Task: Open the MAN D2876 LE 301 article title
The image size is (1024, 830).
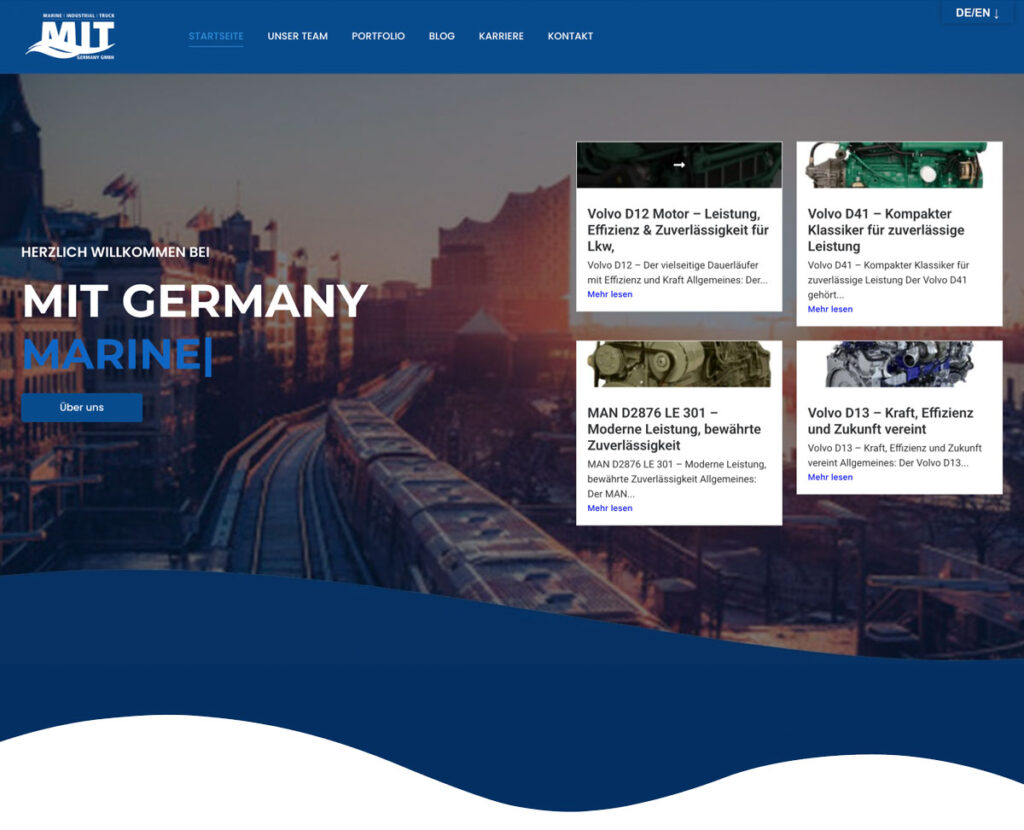Action: pos(674,429)
